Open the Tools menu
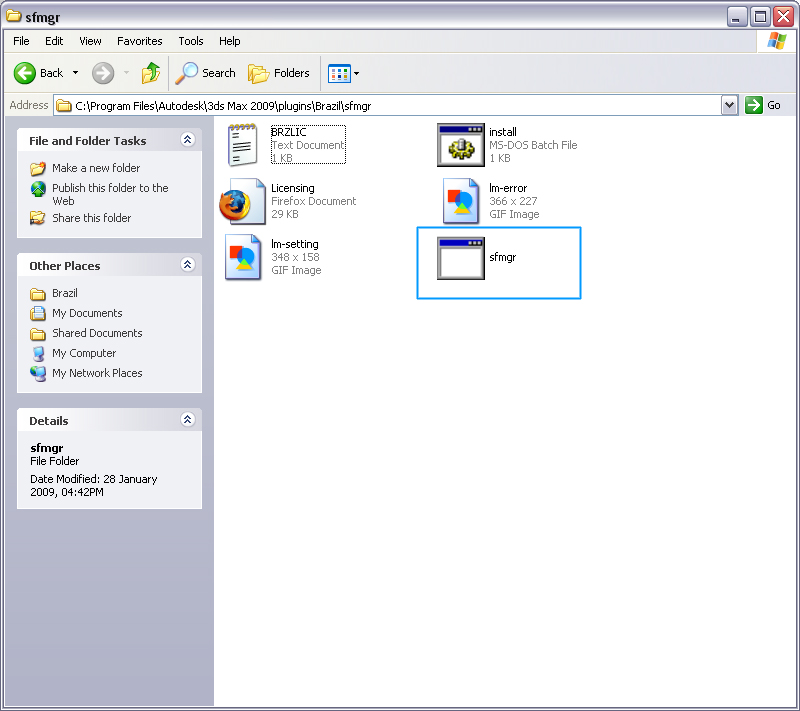The image size is (800, 711). [x=191, y=41]
